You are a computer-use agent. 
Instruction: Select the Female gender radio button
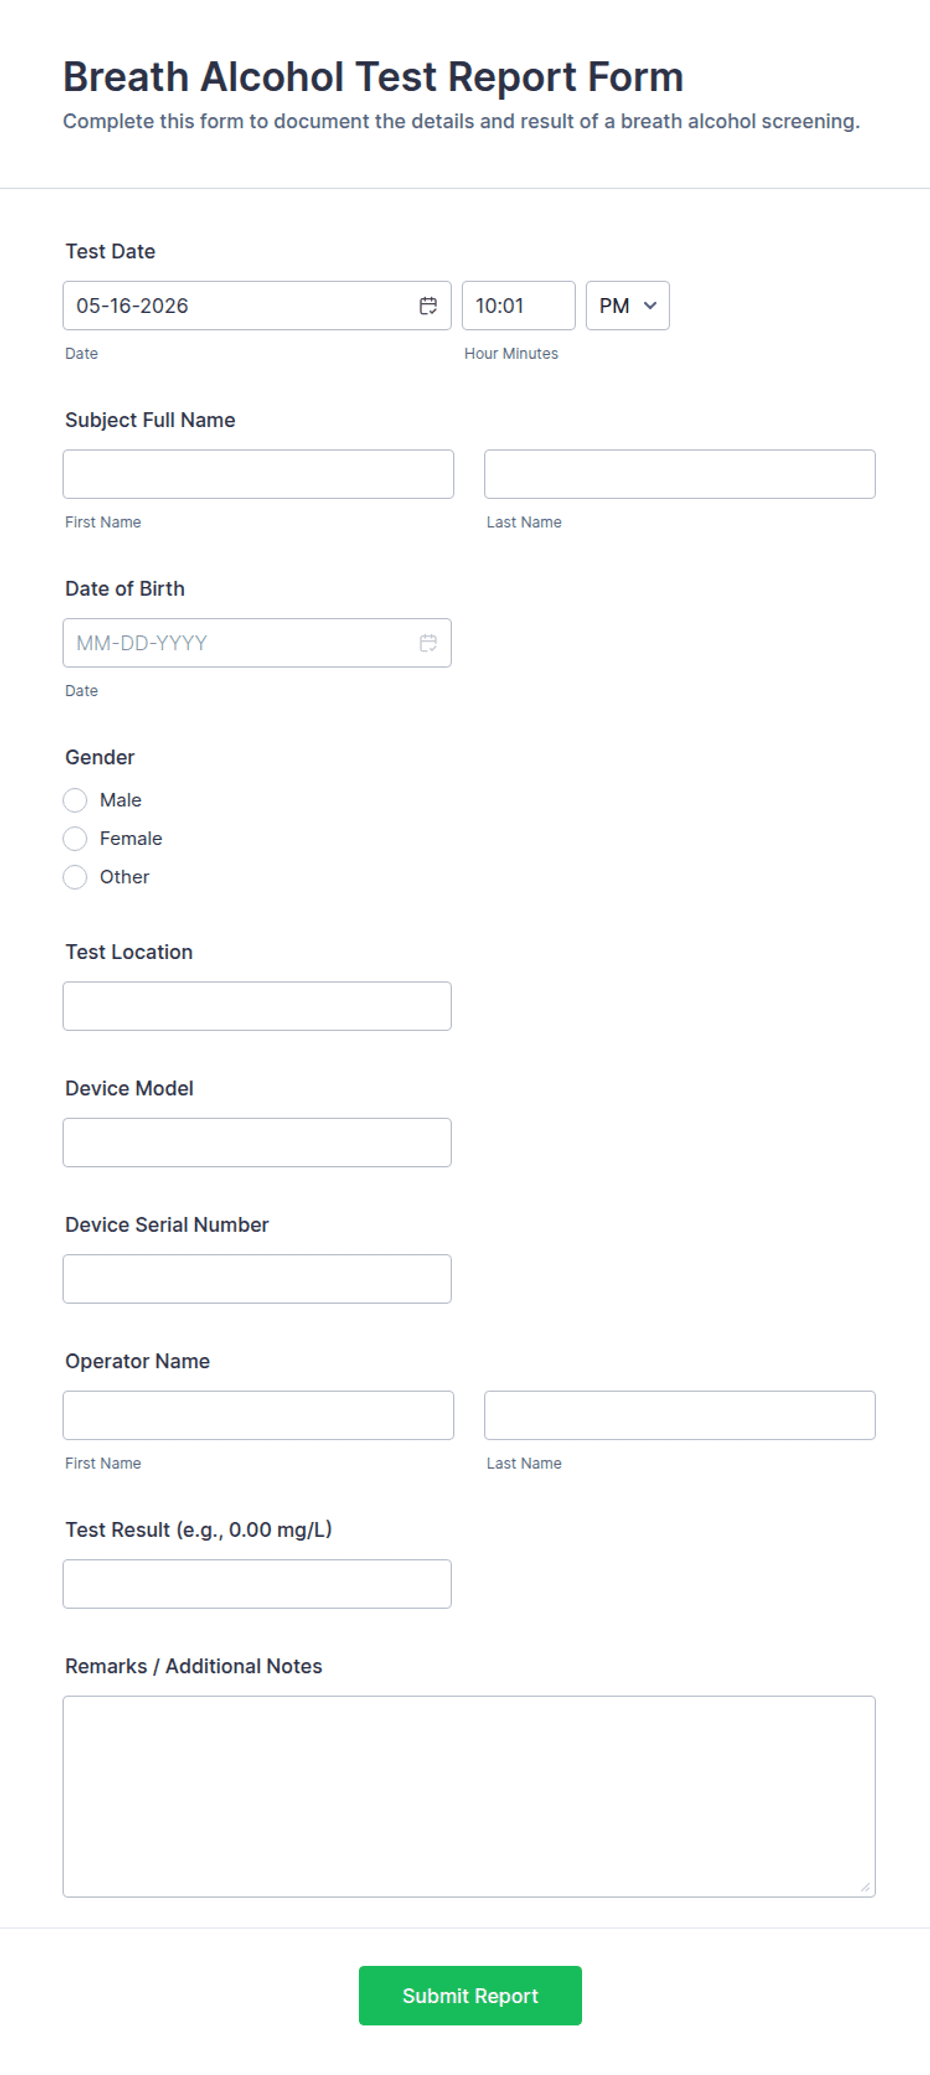(x=75, y=838)
